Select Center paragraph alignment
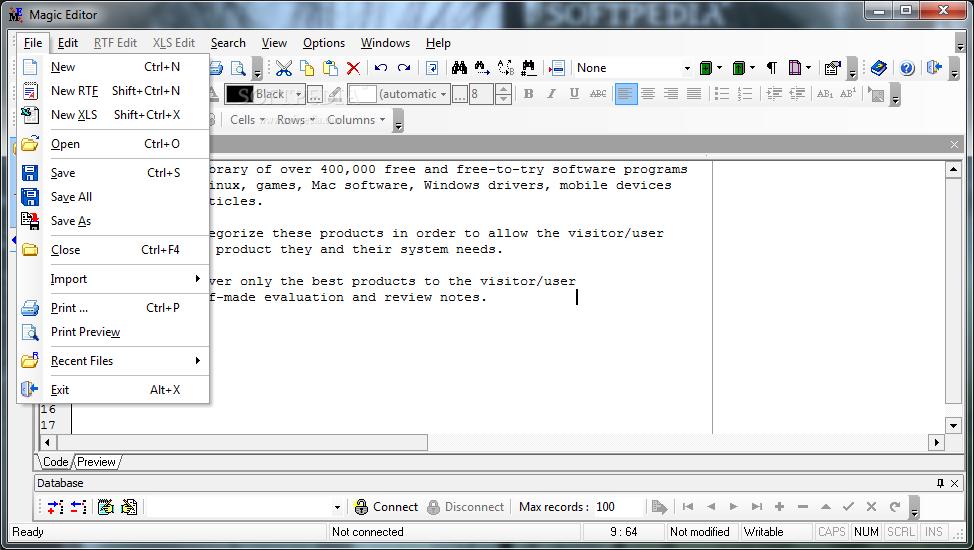Image resolution: width=974 pixels, height=550 pixels. tap(648, 94)
